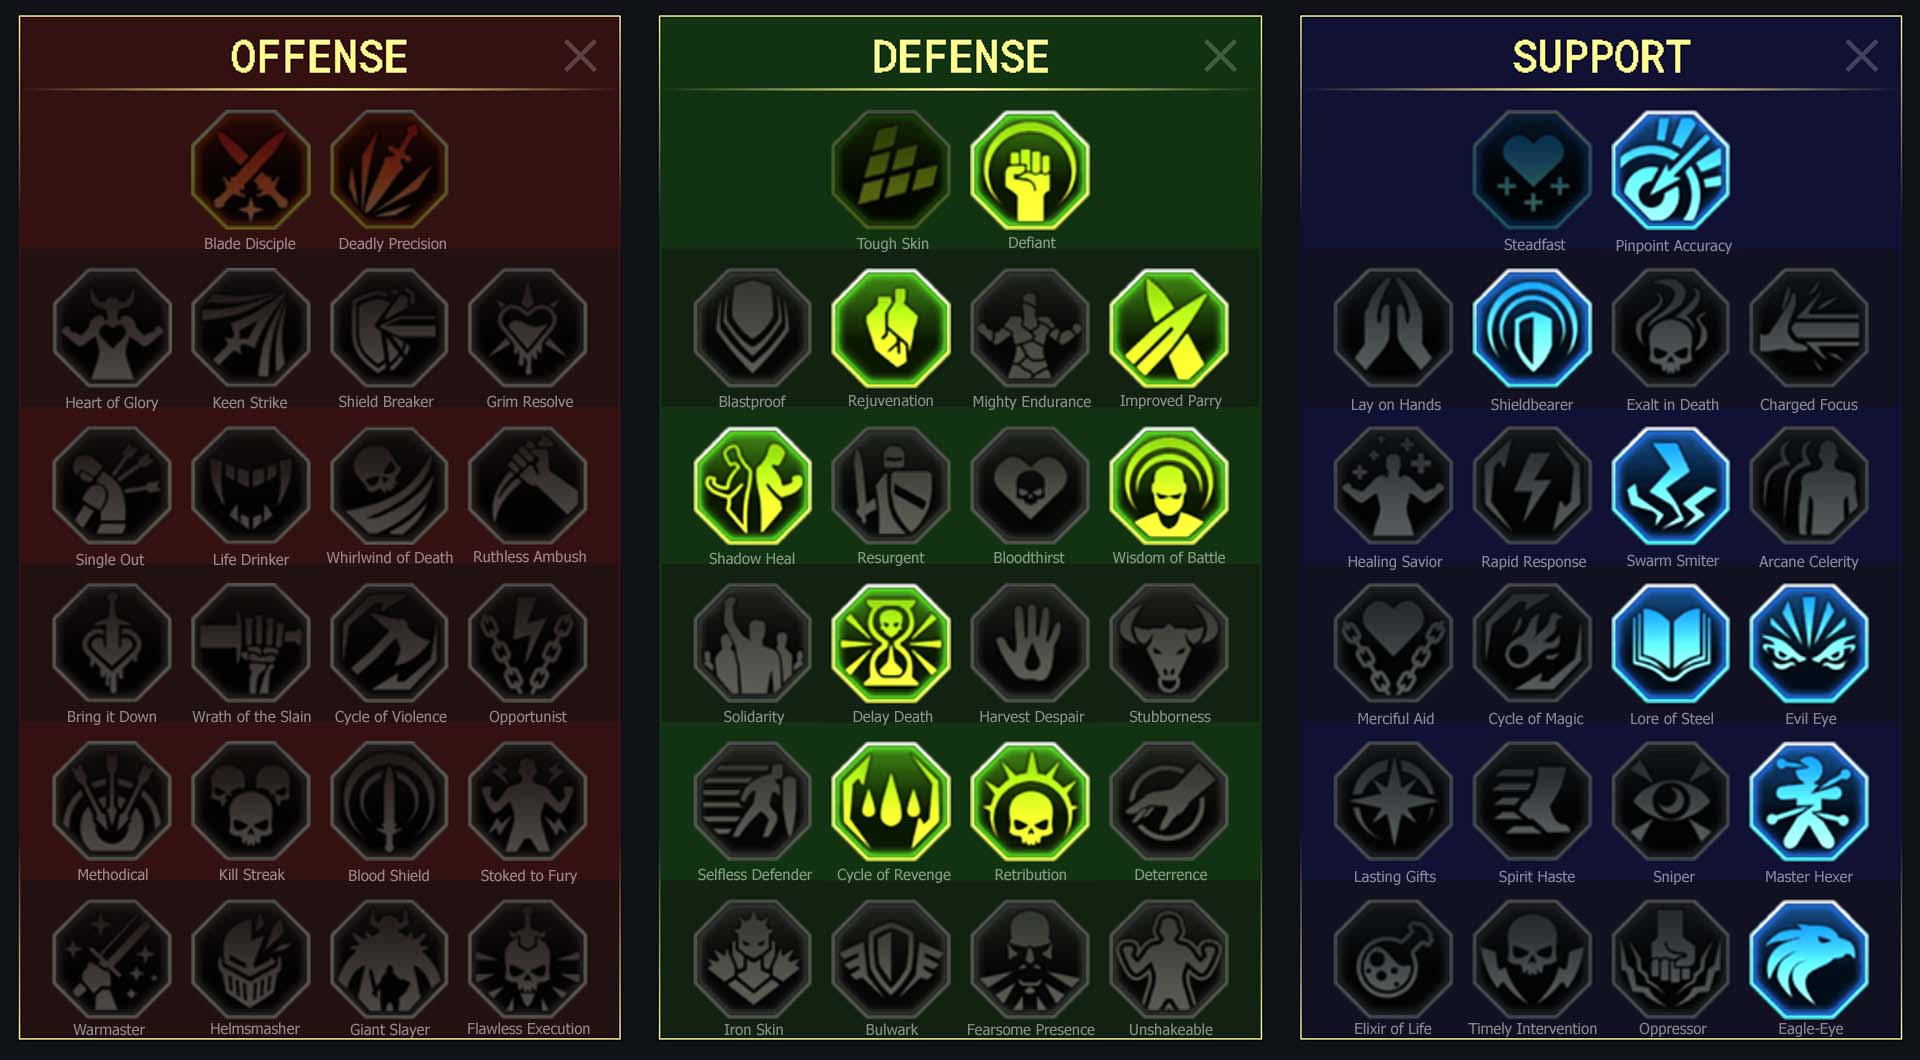Click the Defense panel header title
Viewport: 1920px width, 1060px height.
[960, 57]
